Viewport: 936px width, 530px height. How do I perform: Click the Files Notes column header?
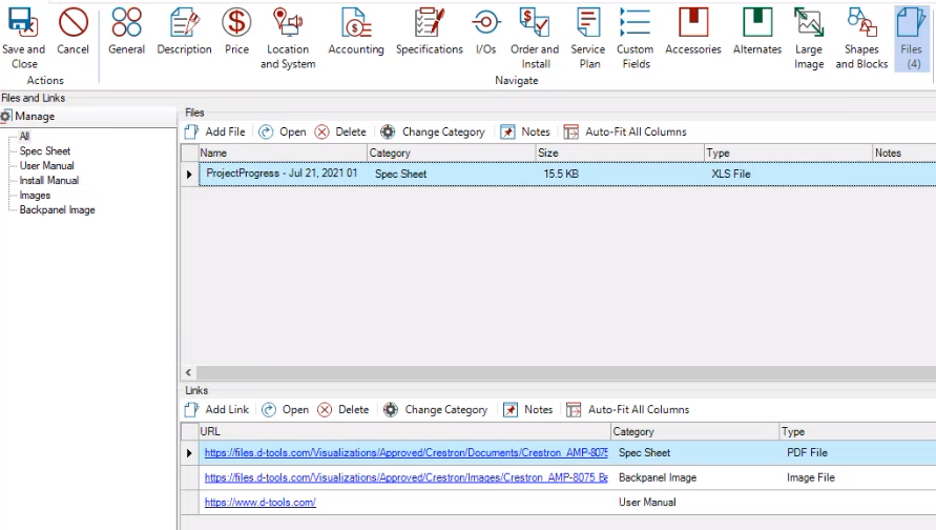[x=904, y=153]
